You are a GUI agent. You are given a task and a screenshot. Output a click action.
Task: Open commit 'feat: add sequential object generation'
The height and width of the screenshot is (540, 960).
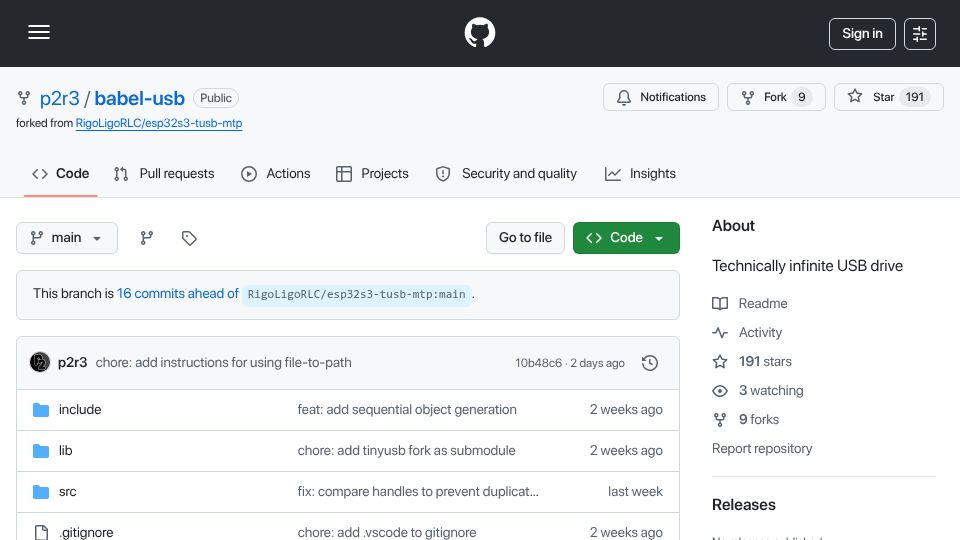pyautogui.click(x=407, y=410)
